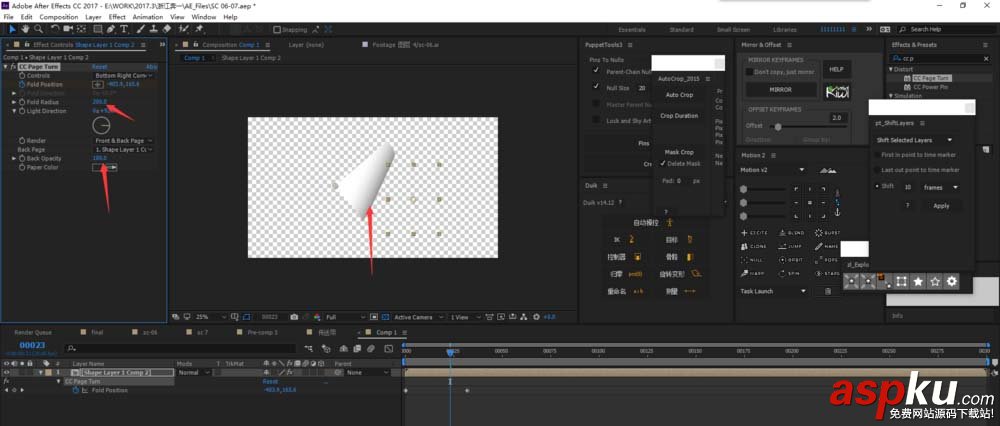This screenshot has width=1000, height=426.
Task: Click the Motion 2 Orbit tool
Action: coord(791,260)
